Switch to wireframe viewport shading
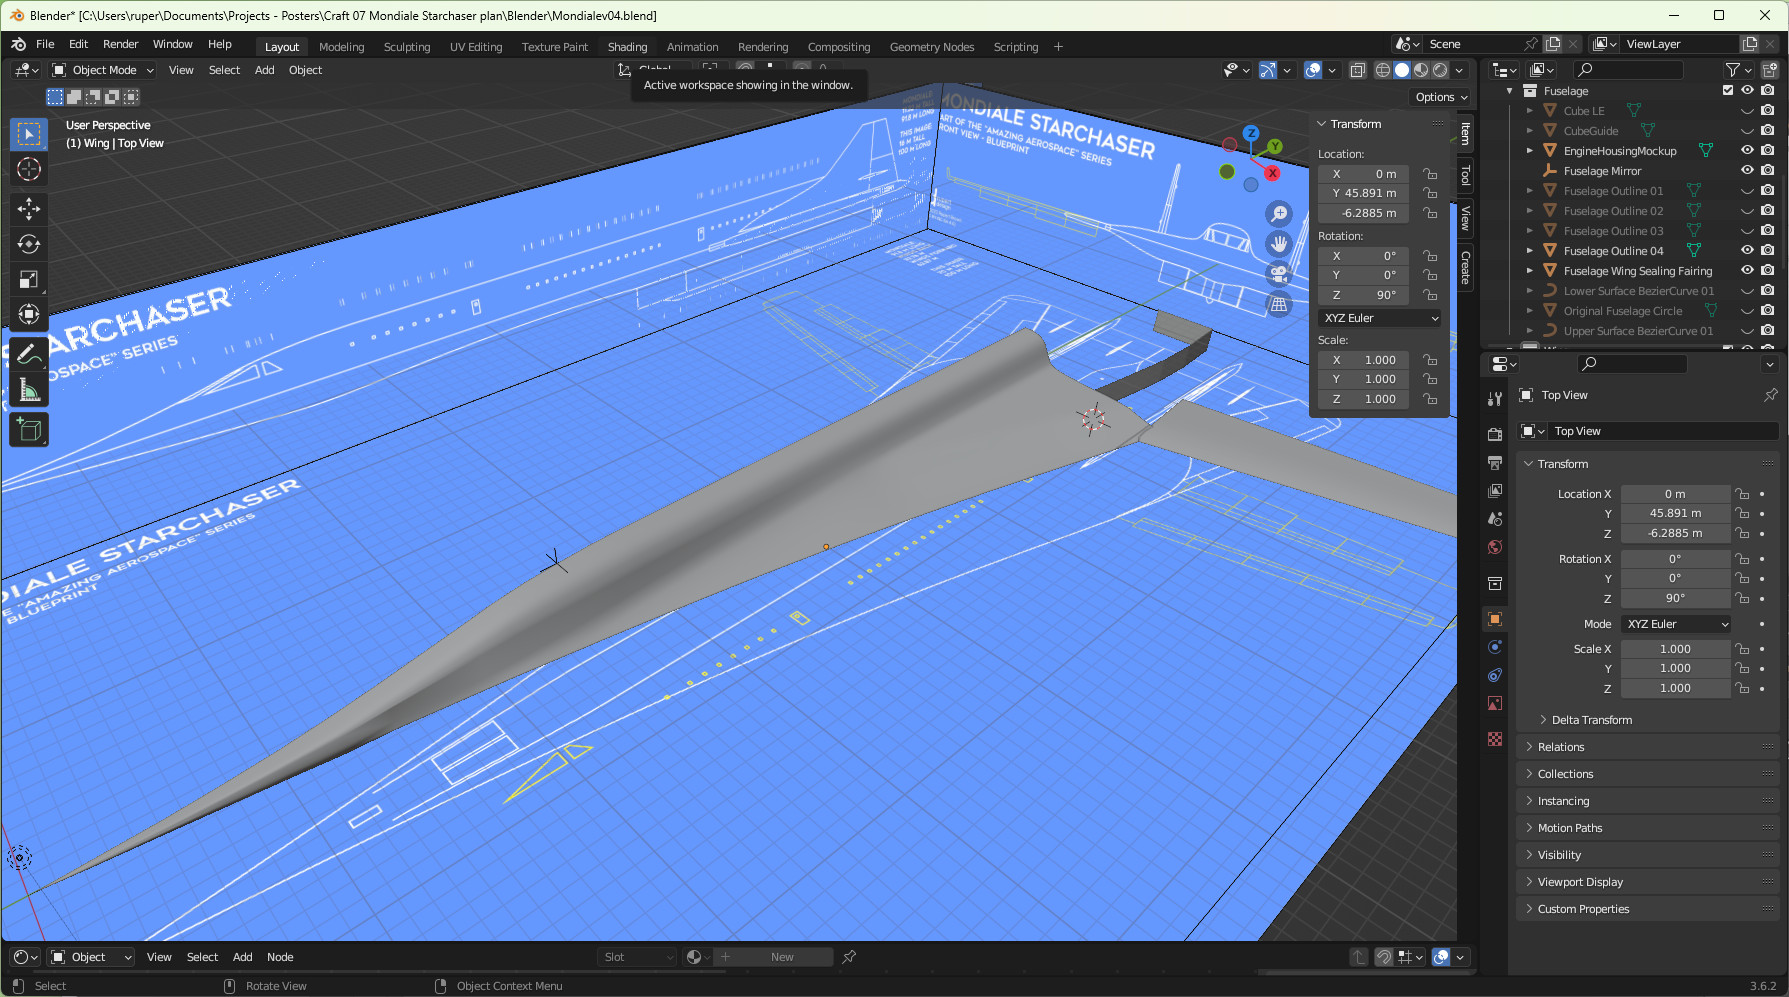This screenshot has height=997, width=1789. point(1383,70)
